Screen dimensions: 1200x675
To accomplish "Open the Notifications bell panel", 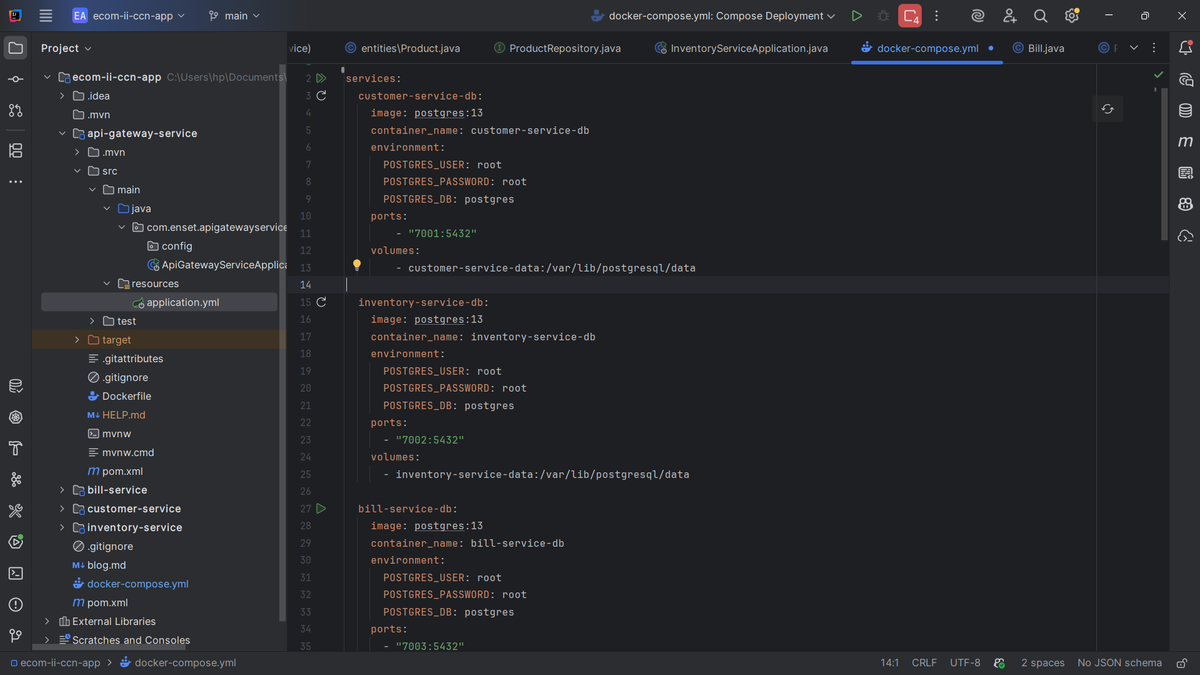I will (x=1185, y=48).
